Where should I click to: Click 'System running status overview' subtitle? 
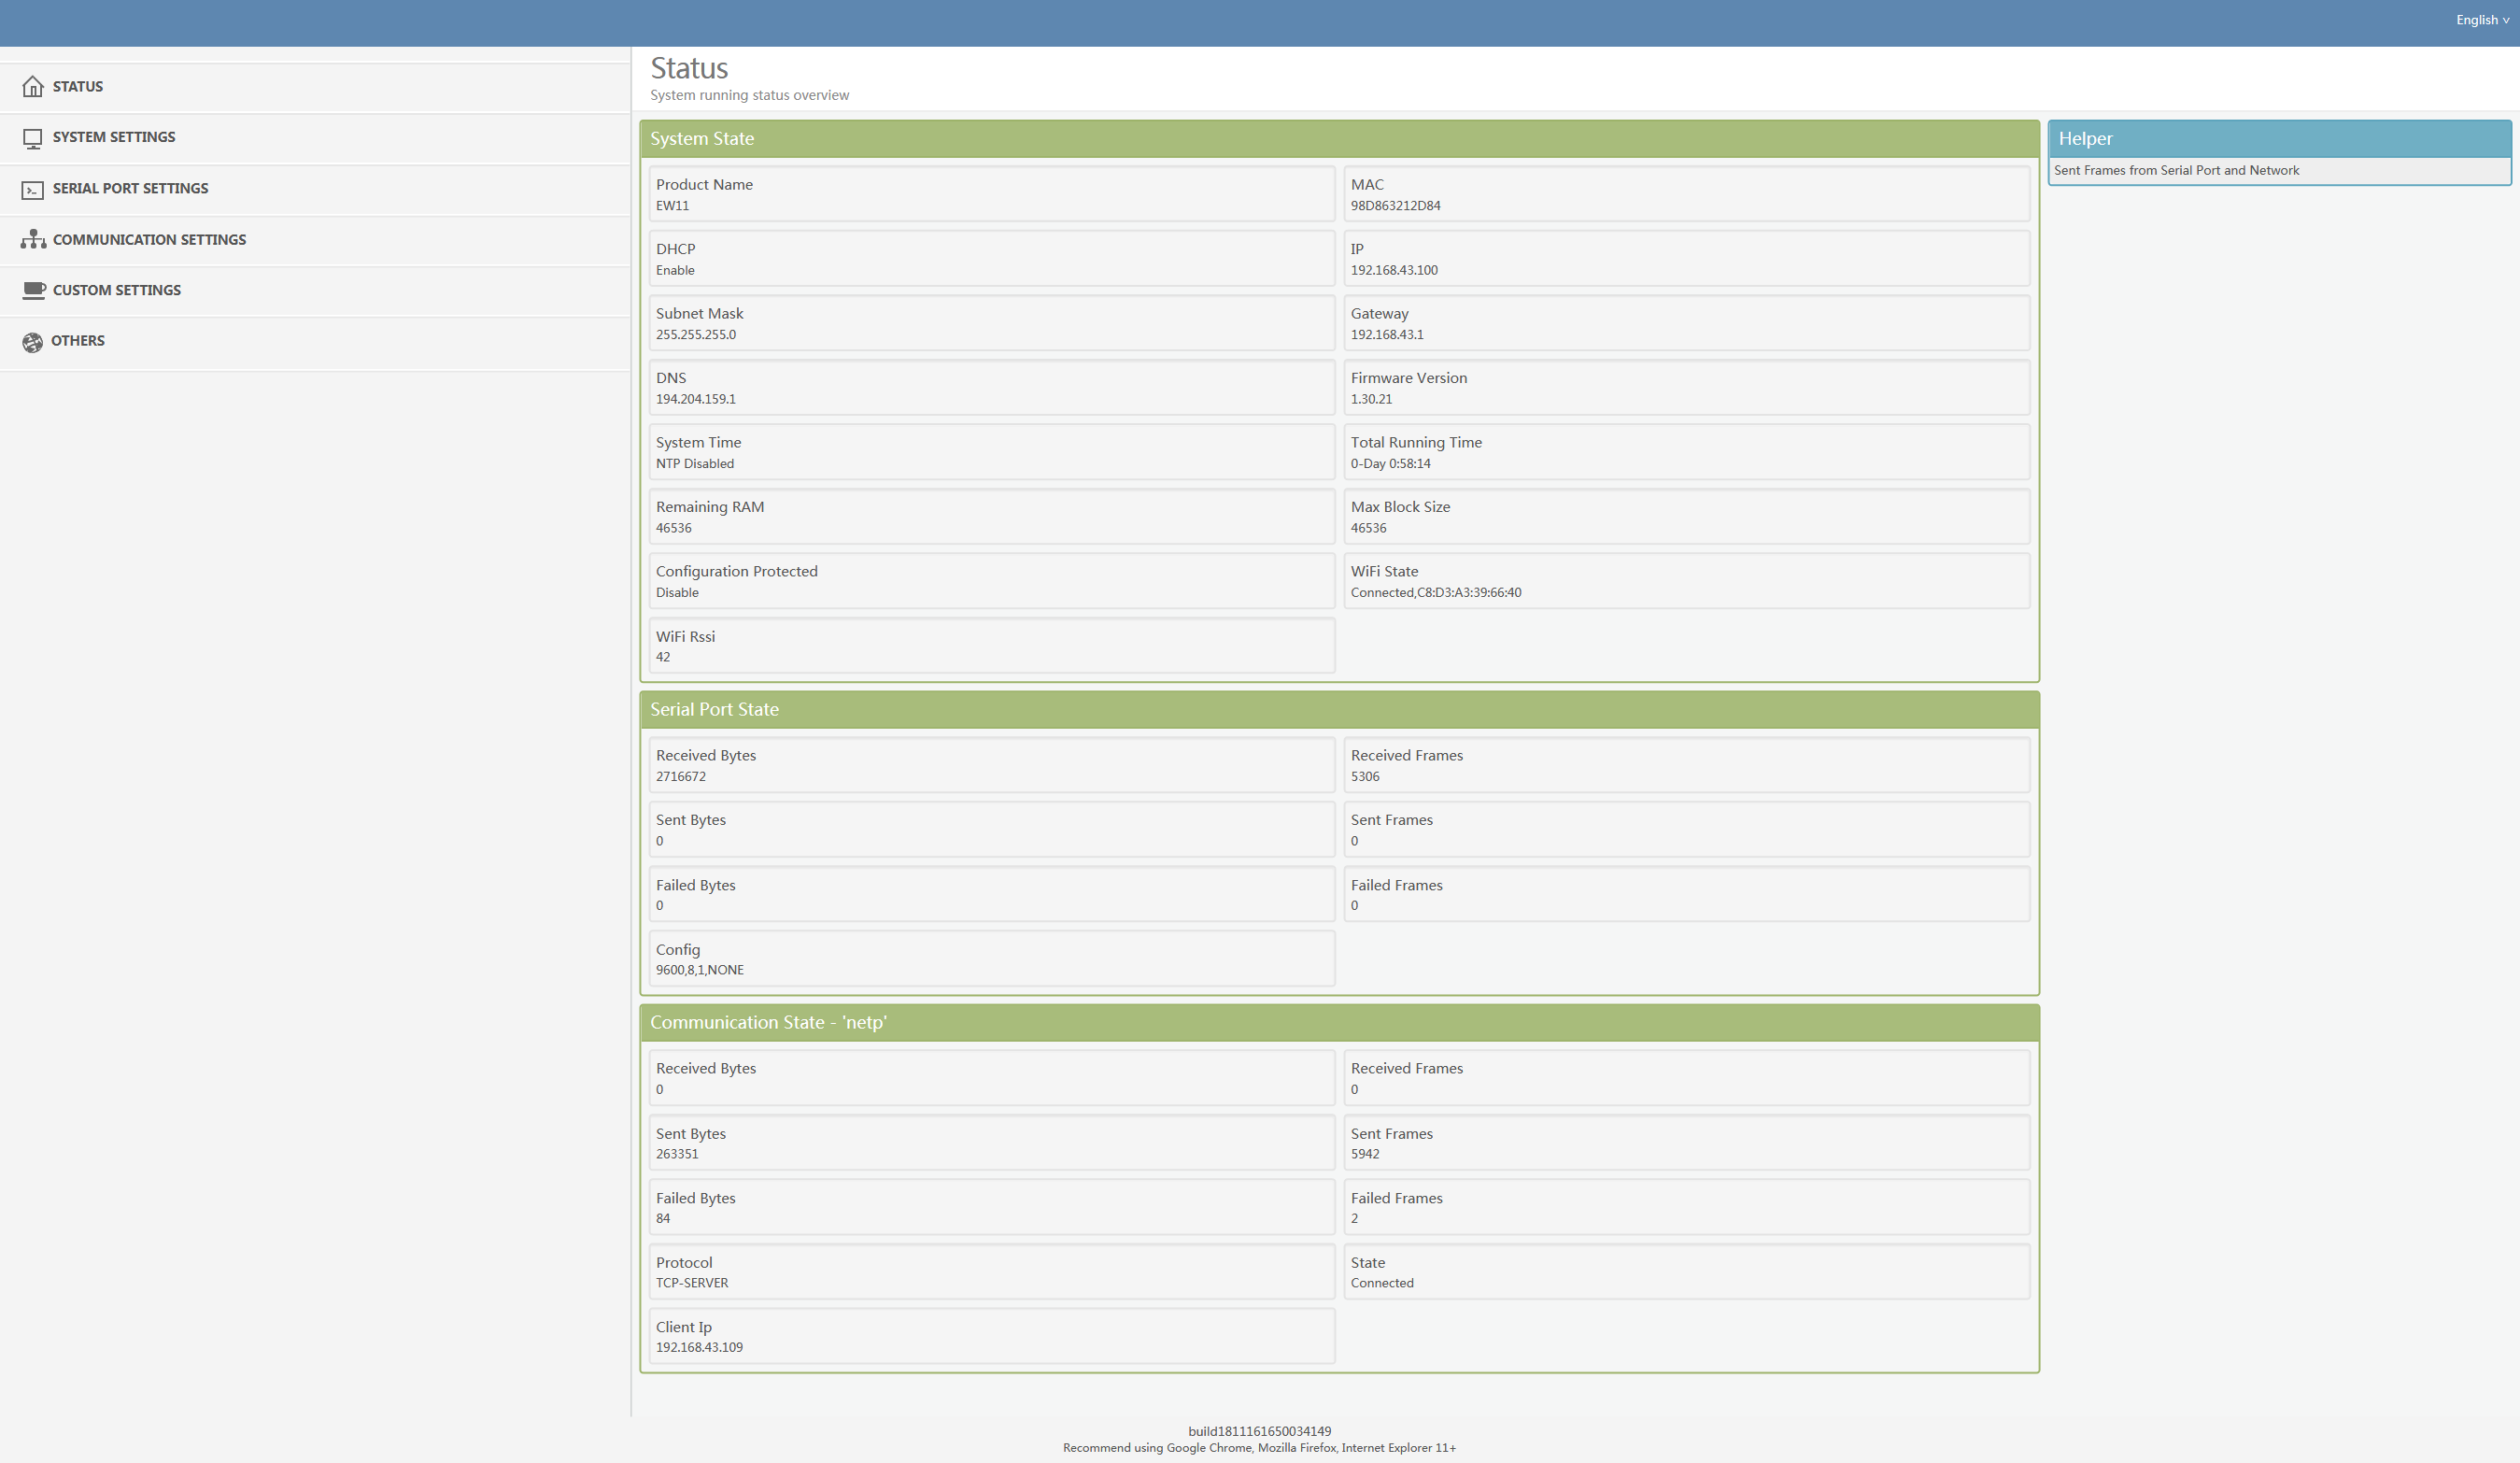click(x=749, y=95)
